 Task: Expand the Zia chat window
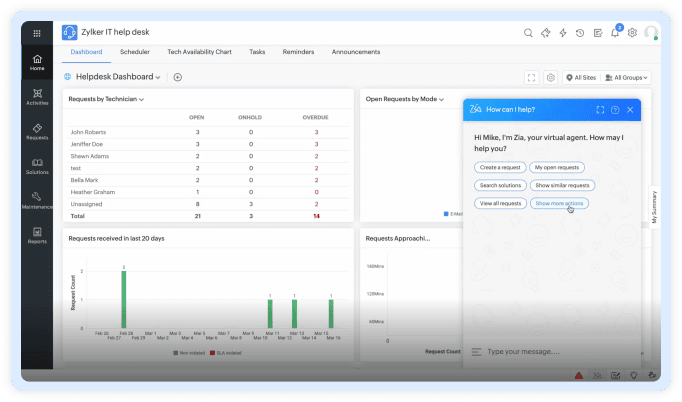(600, 110)
